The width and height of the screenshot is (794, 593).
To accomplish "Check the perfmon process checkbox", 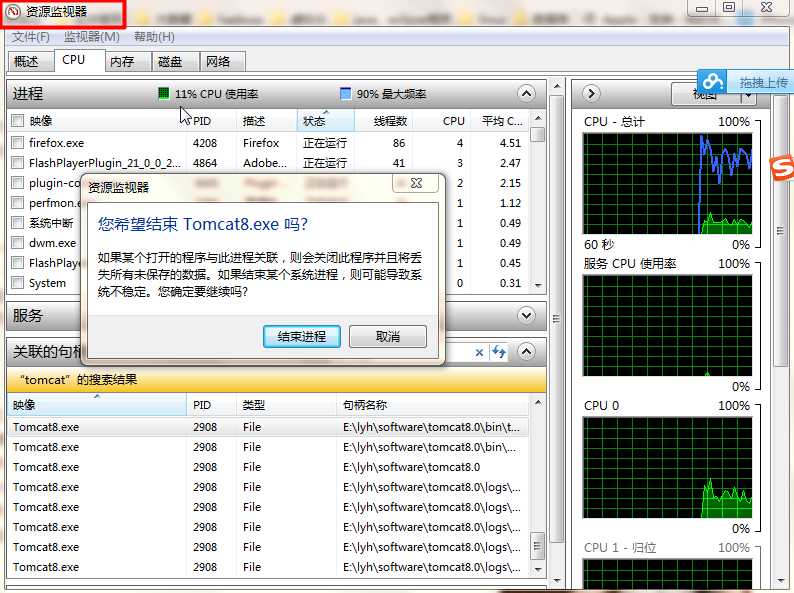I will coord(18,203).
